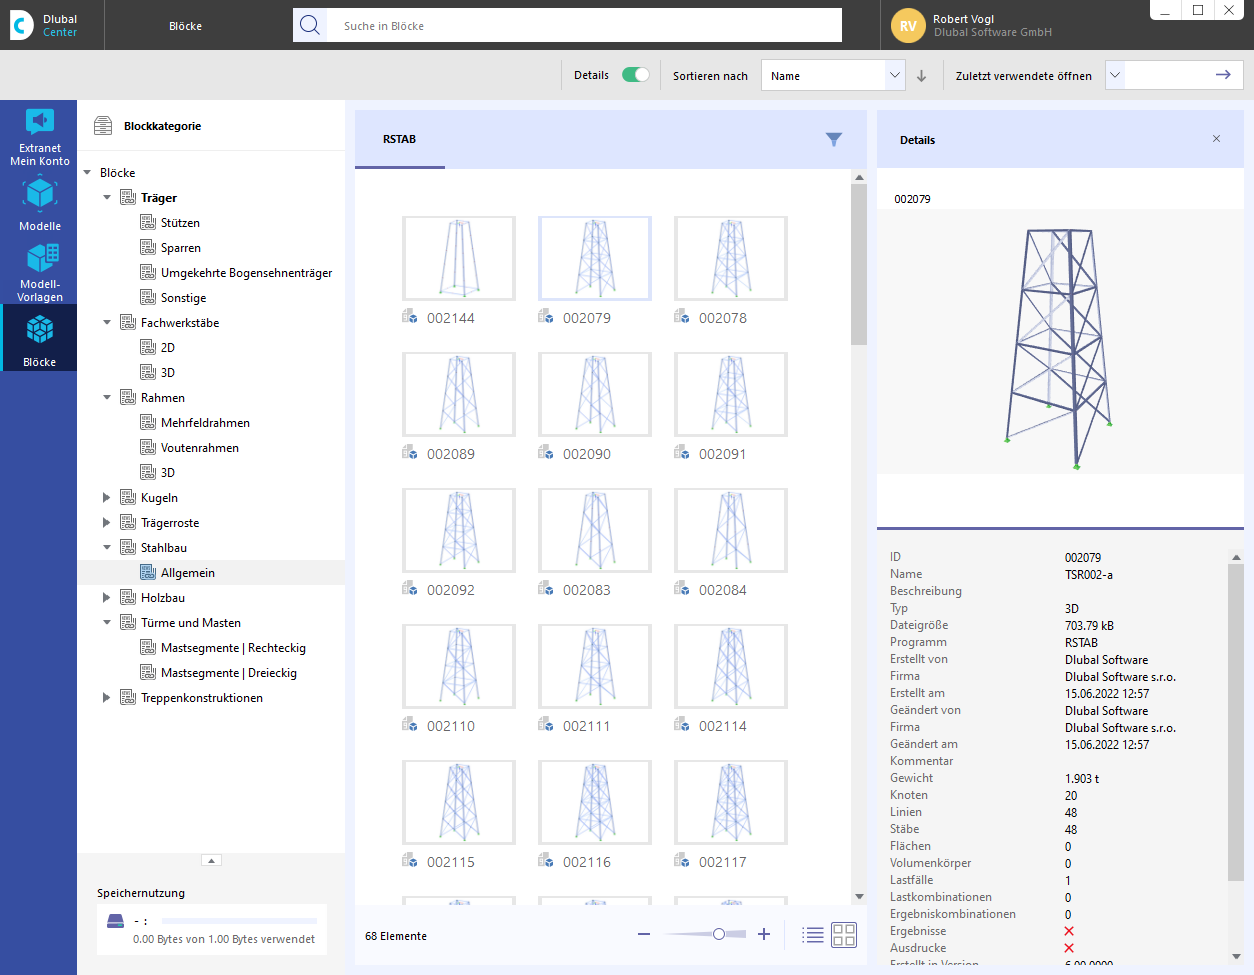
Task: Open the Zuletzt verwendete öffnen dropdown
Action: [1115, 75]
